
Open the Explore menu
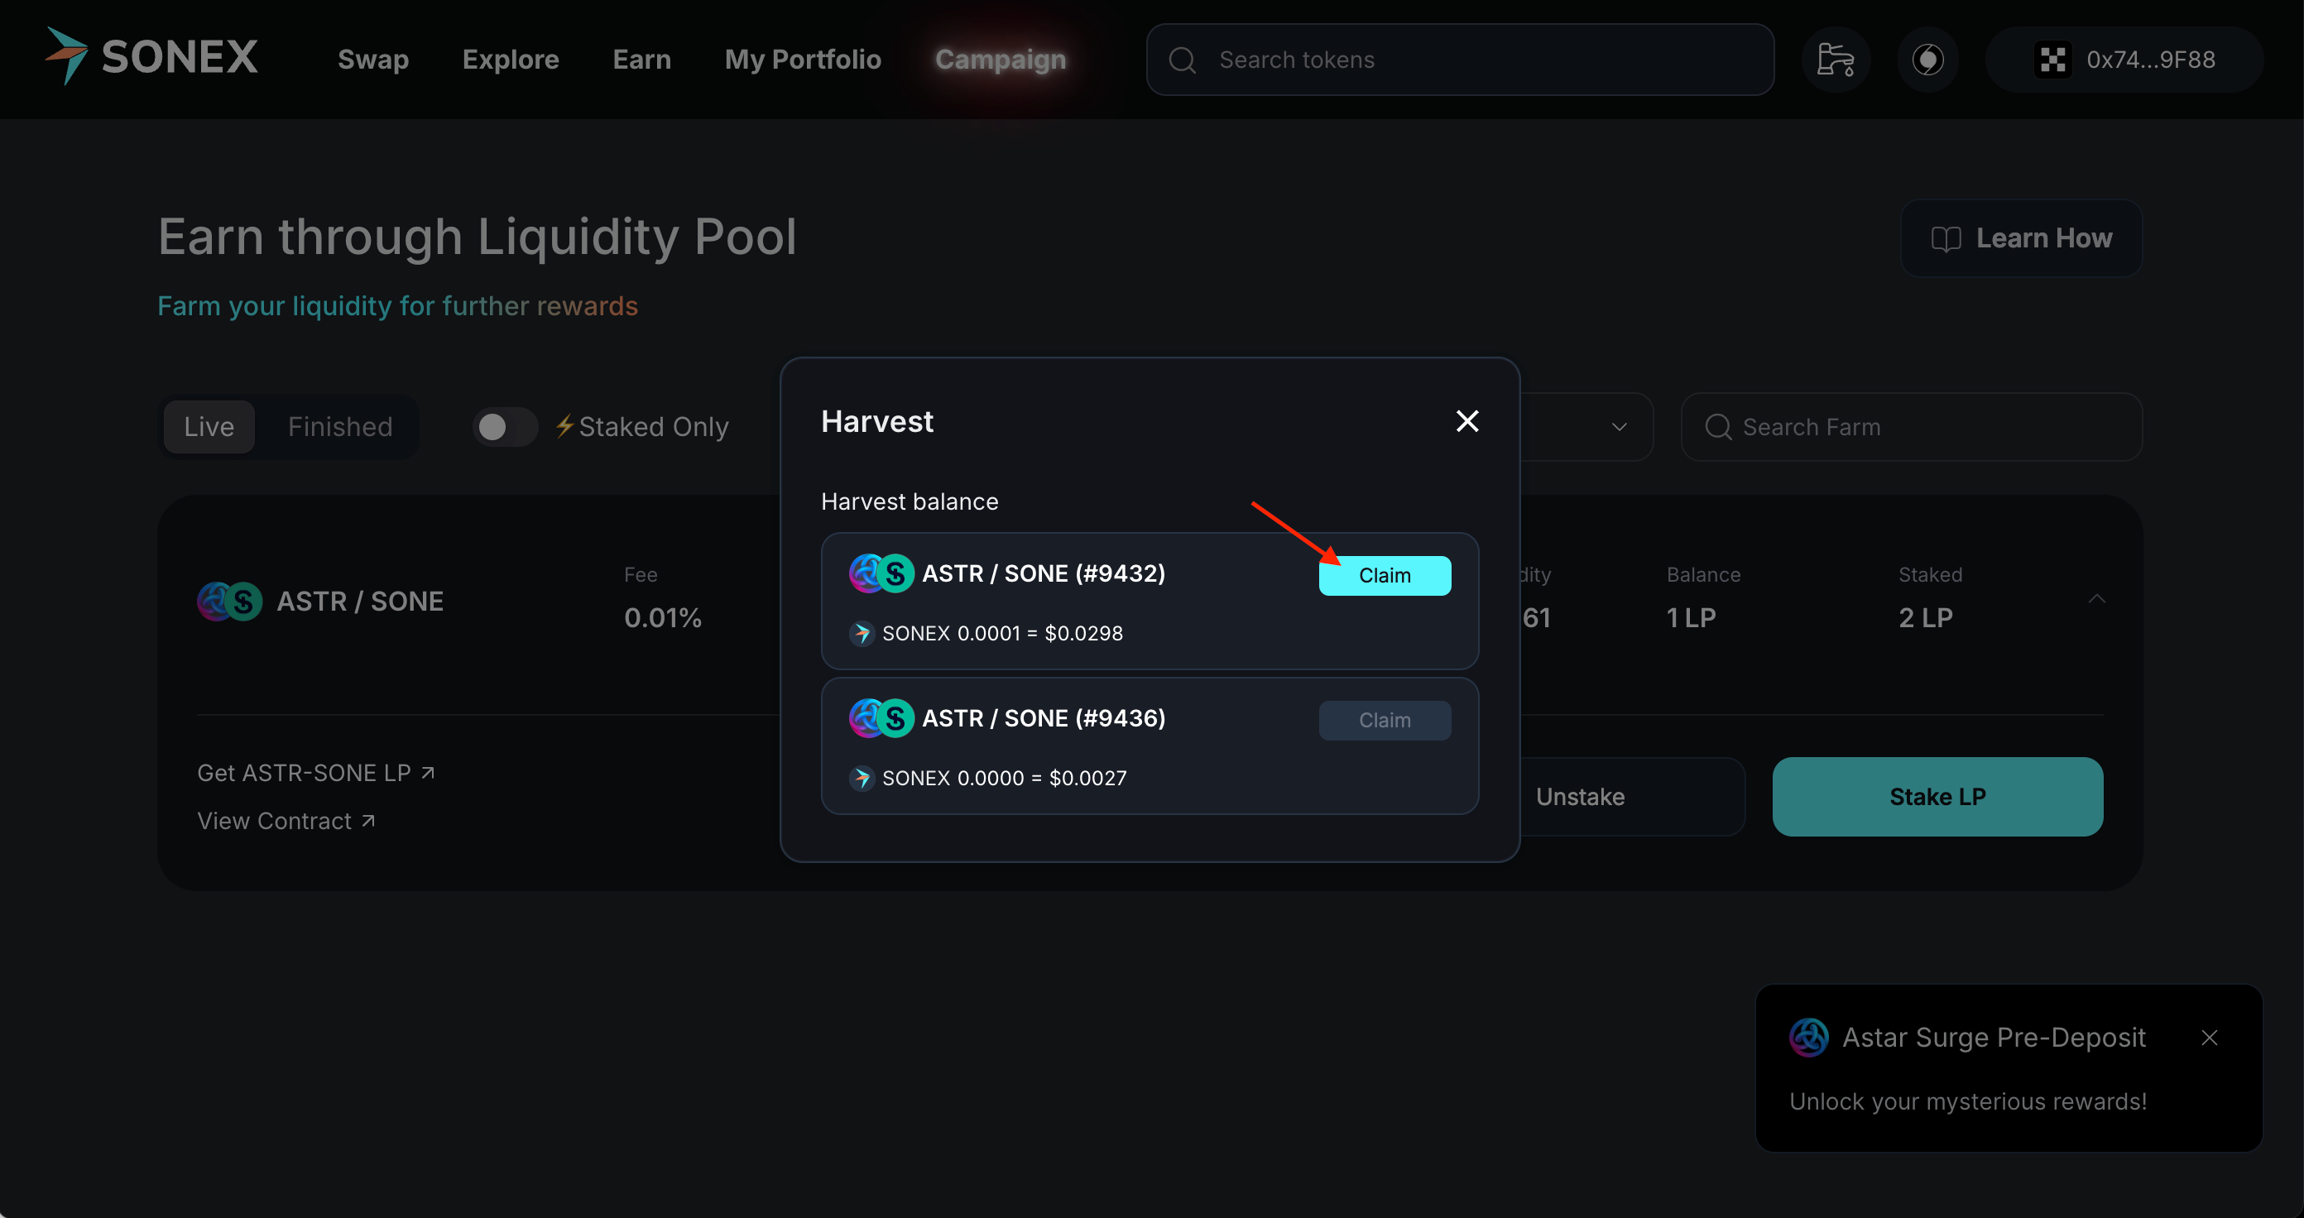point(510,60)
